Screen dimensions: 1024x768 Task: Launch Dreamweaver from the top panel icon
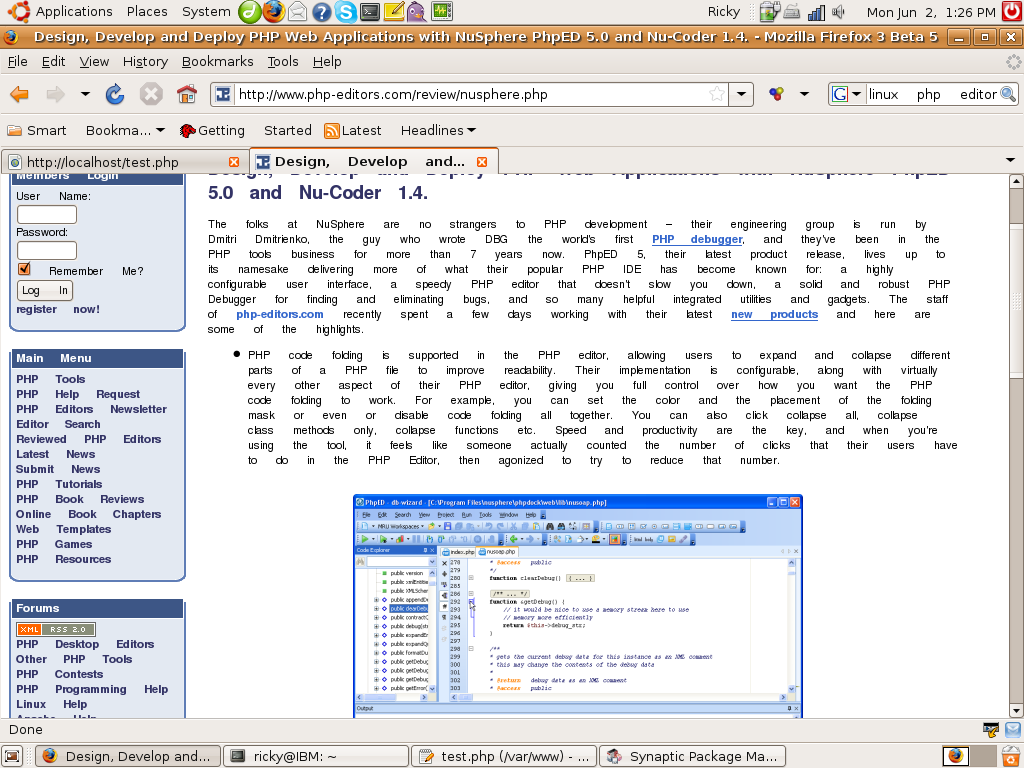tap(249, 12)
